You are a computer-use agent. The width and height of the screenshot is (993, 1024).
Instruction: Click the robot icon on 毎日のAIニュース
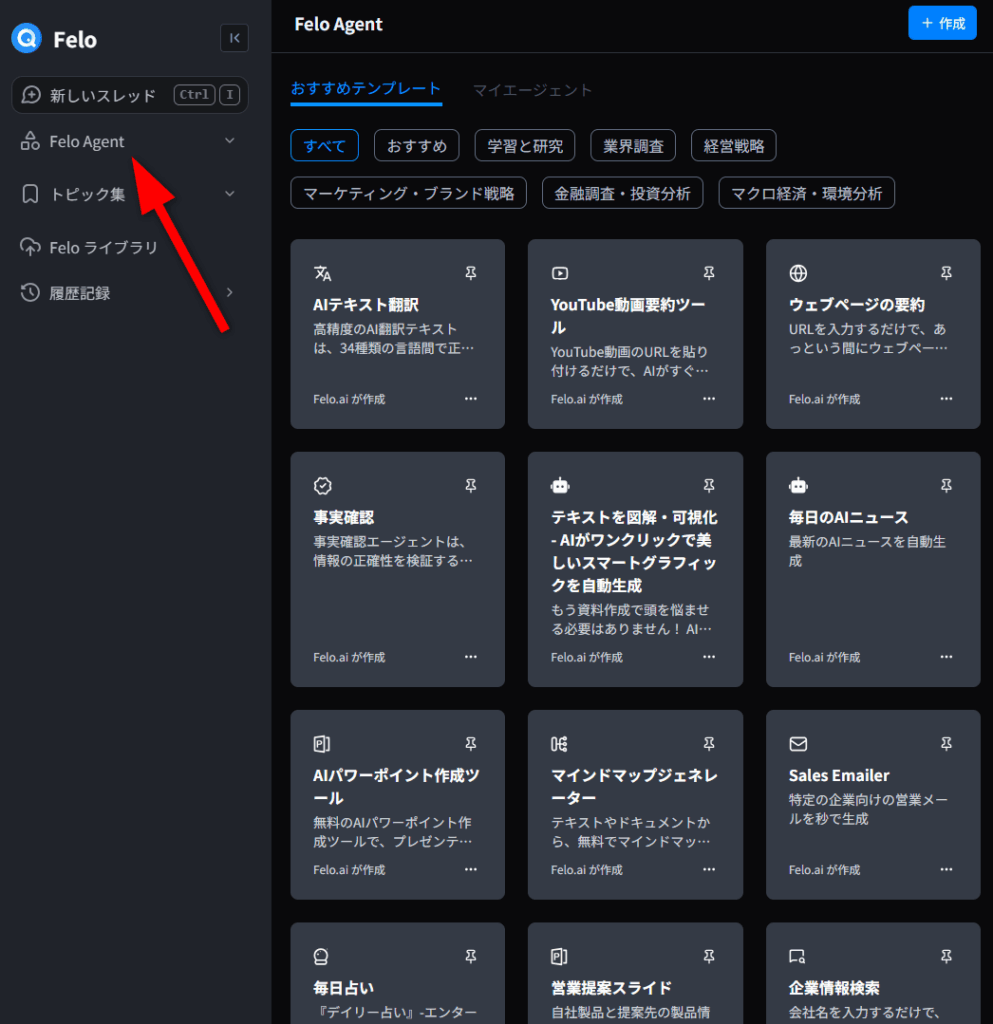click(x=798, y=485)
